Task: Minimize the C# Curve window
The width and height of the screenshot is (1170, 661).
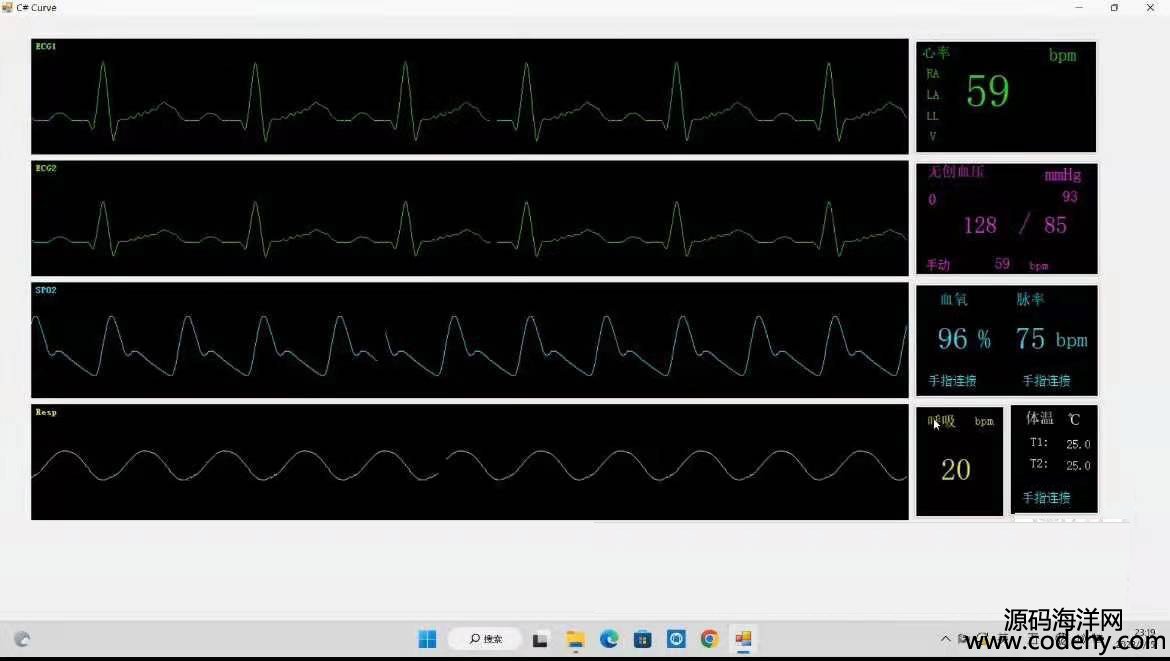Action: (1079, 7)
